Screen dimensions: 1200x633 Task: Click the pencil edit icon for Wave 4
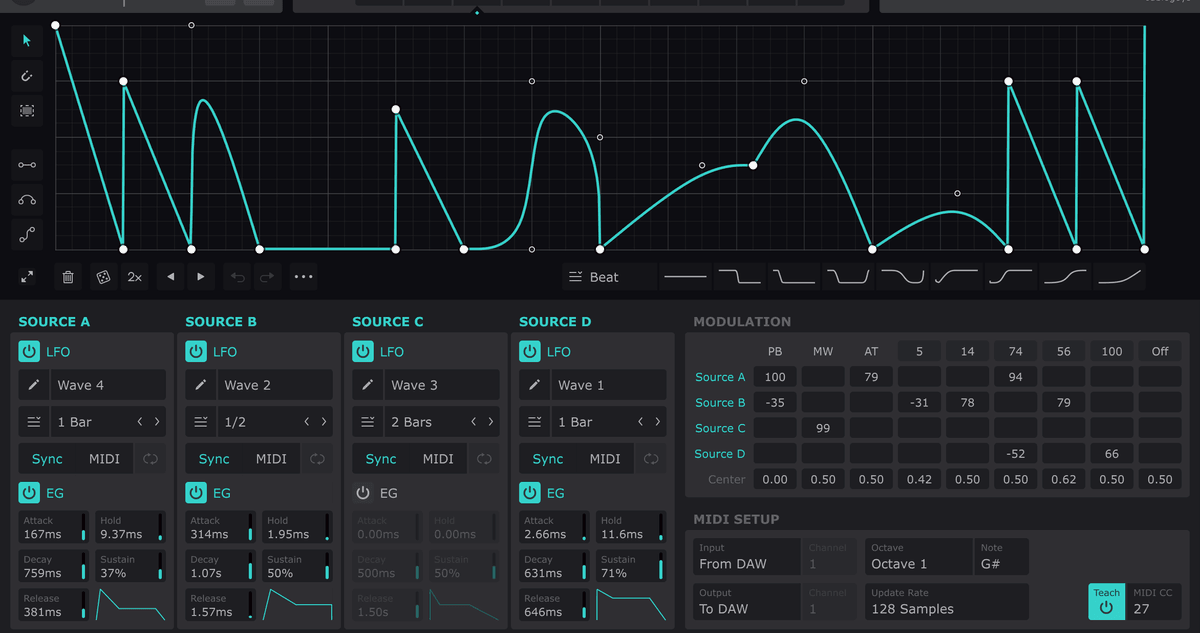(x=34, y=385)
